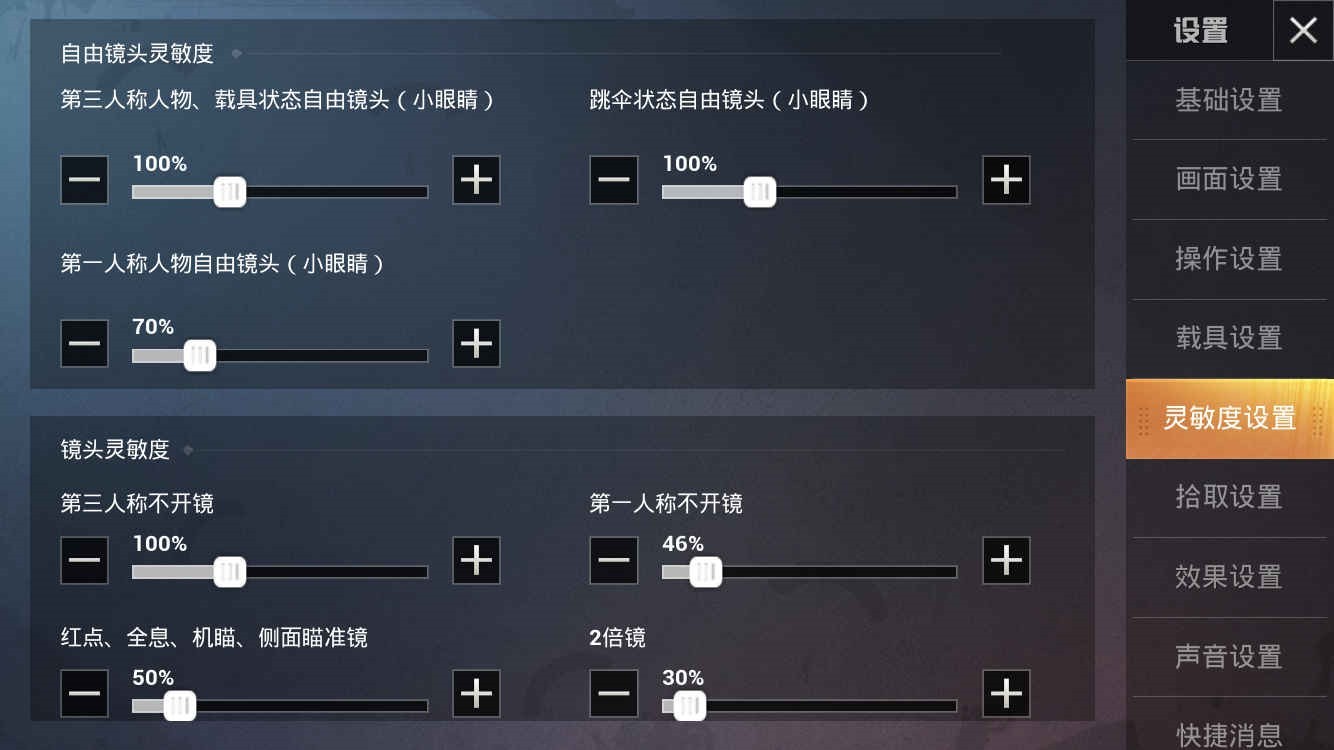Increase 第三人称人物、载具状态自由镜头 sensitivity with plus
The height and width of the screenshot is (750, 1334).
pyautogui.click(x=476, y=180)
